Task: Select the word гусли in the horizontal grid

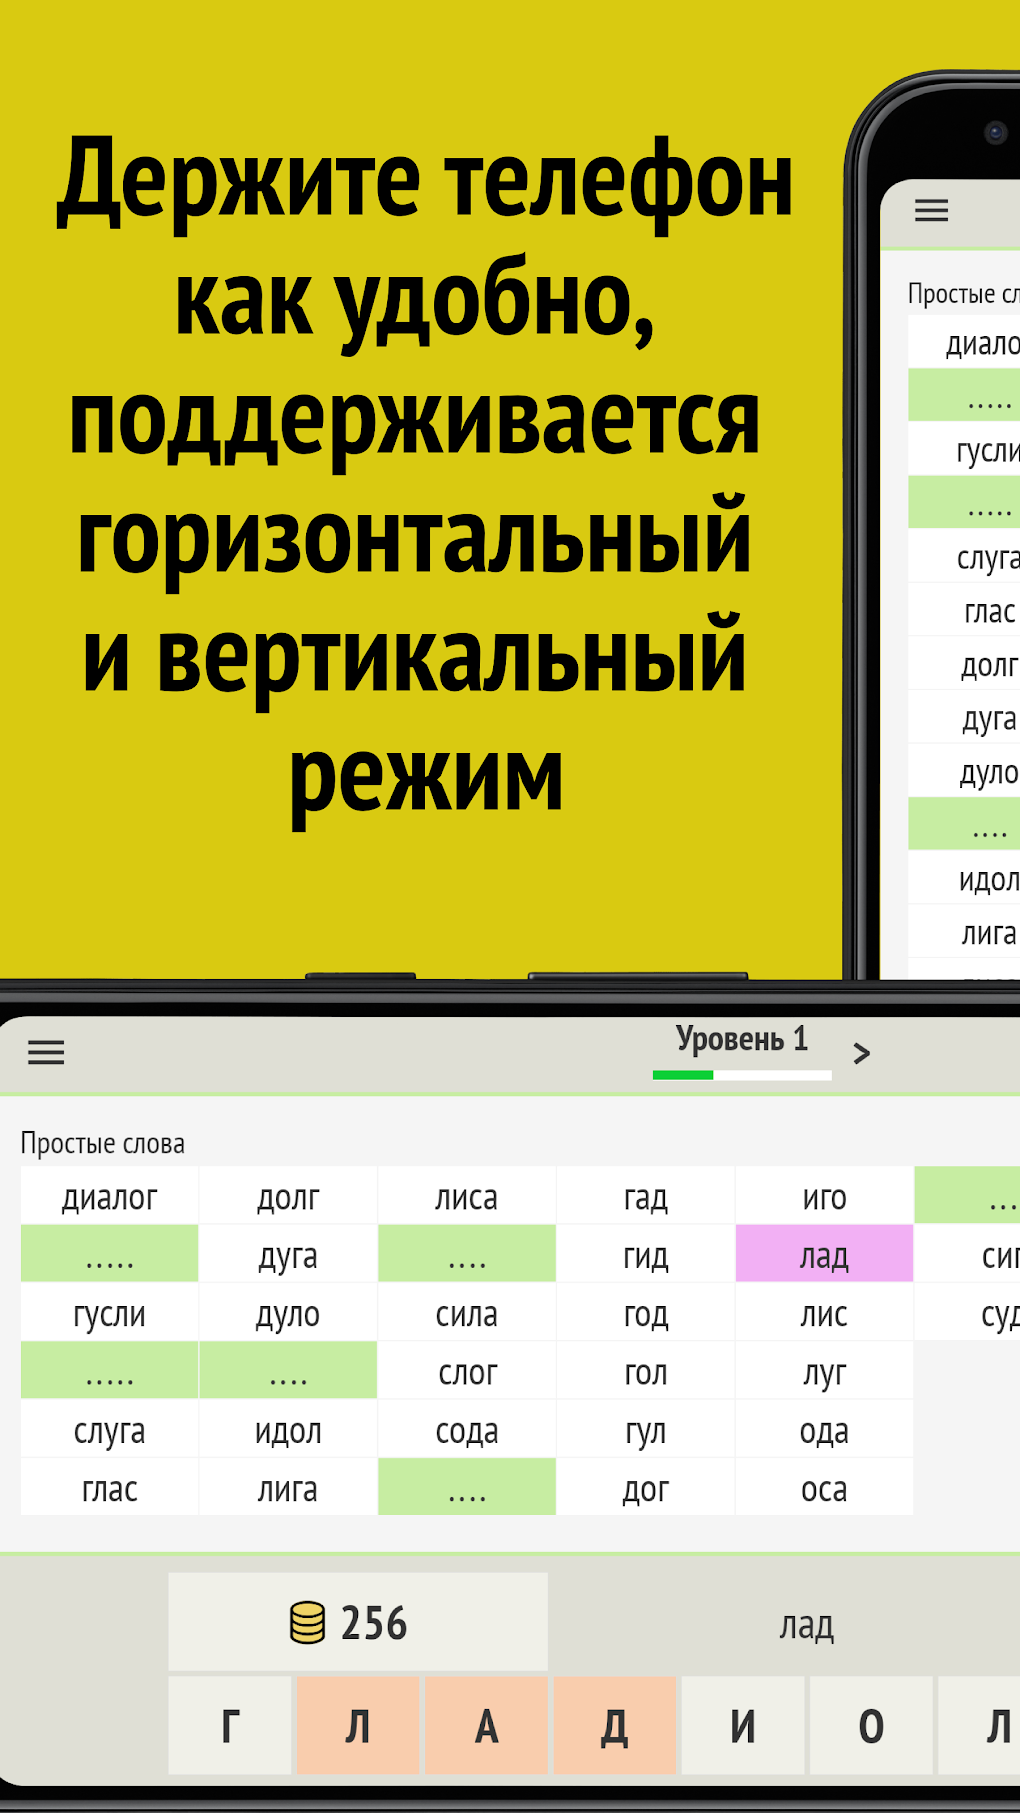Action: (x=110, y=1313)
